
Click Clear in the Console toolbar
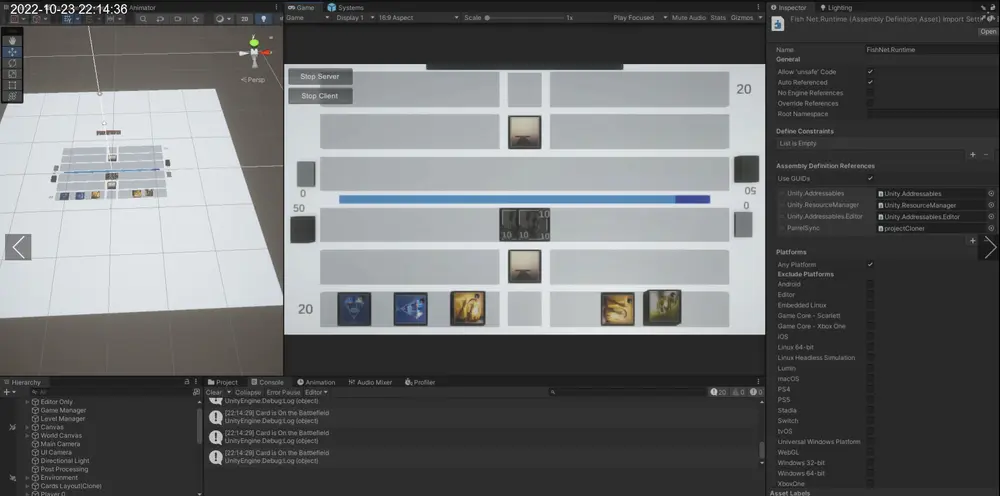[x=215, y=392]
